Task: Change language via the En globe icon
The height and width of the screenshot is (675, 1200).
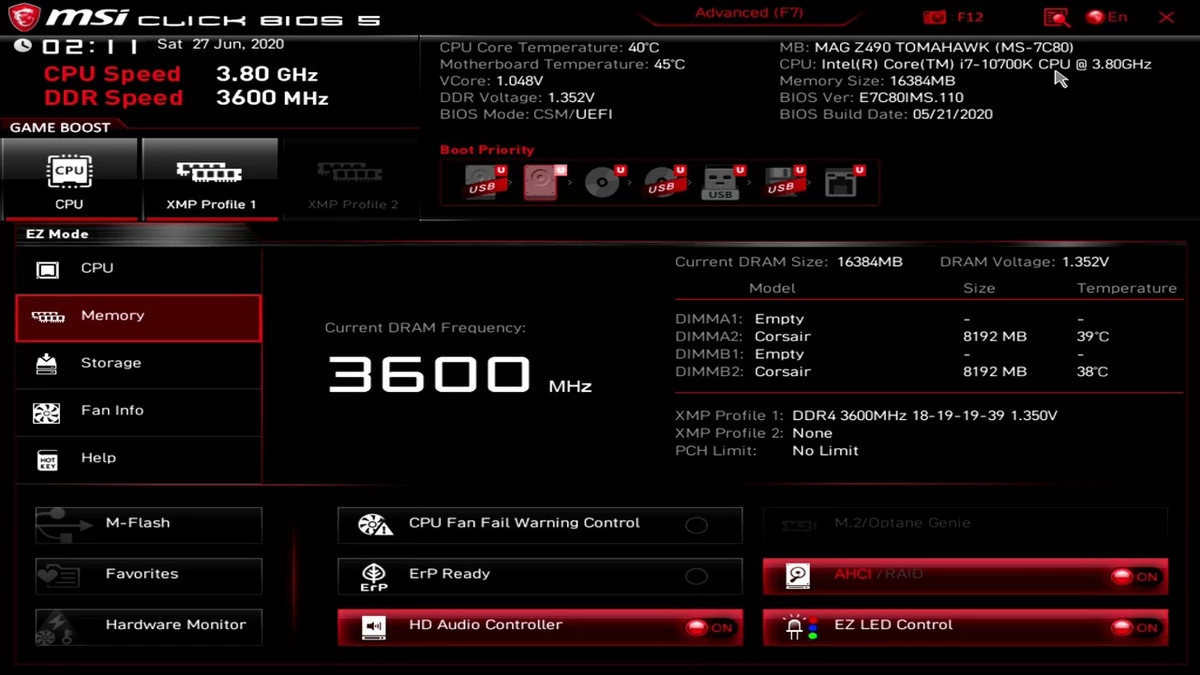Action: (1107, 17)
